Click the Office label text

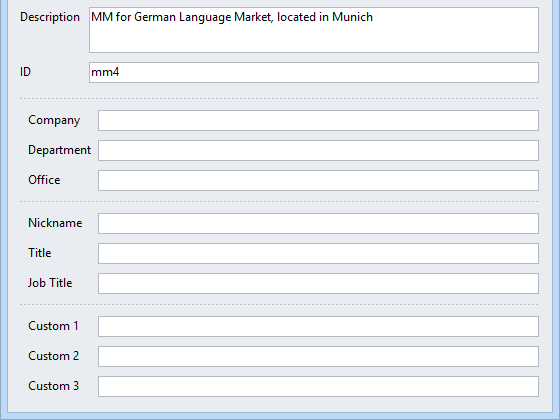pos(44,180)
